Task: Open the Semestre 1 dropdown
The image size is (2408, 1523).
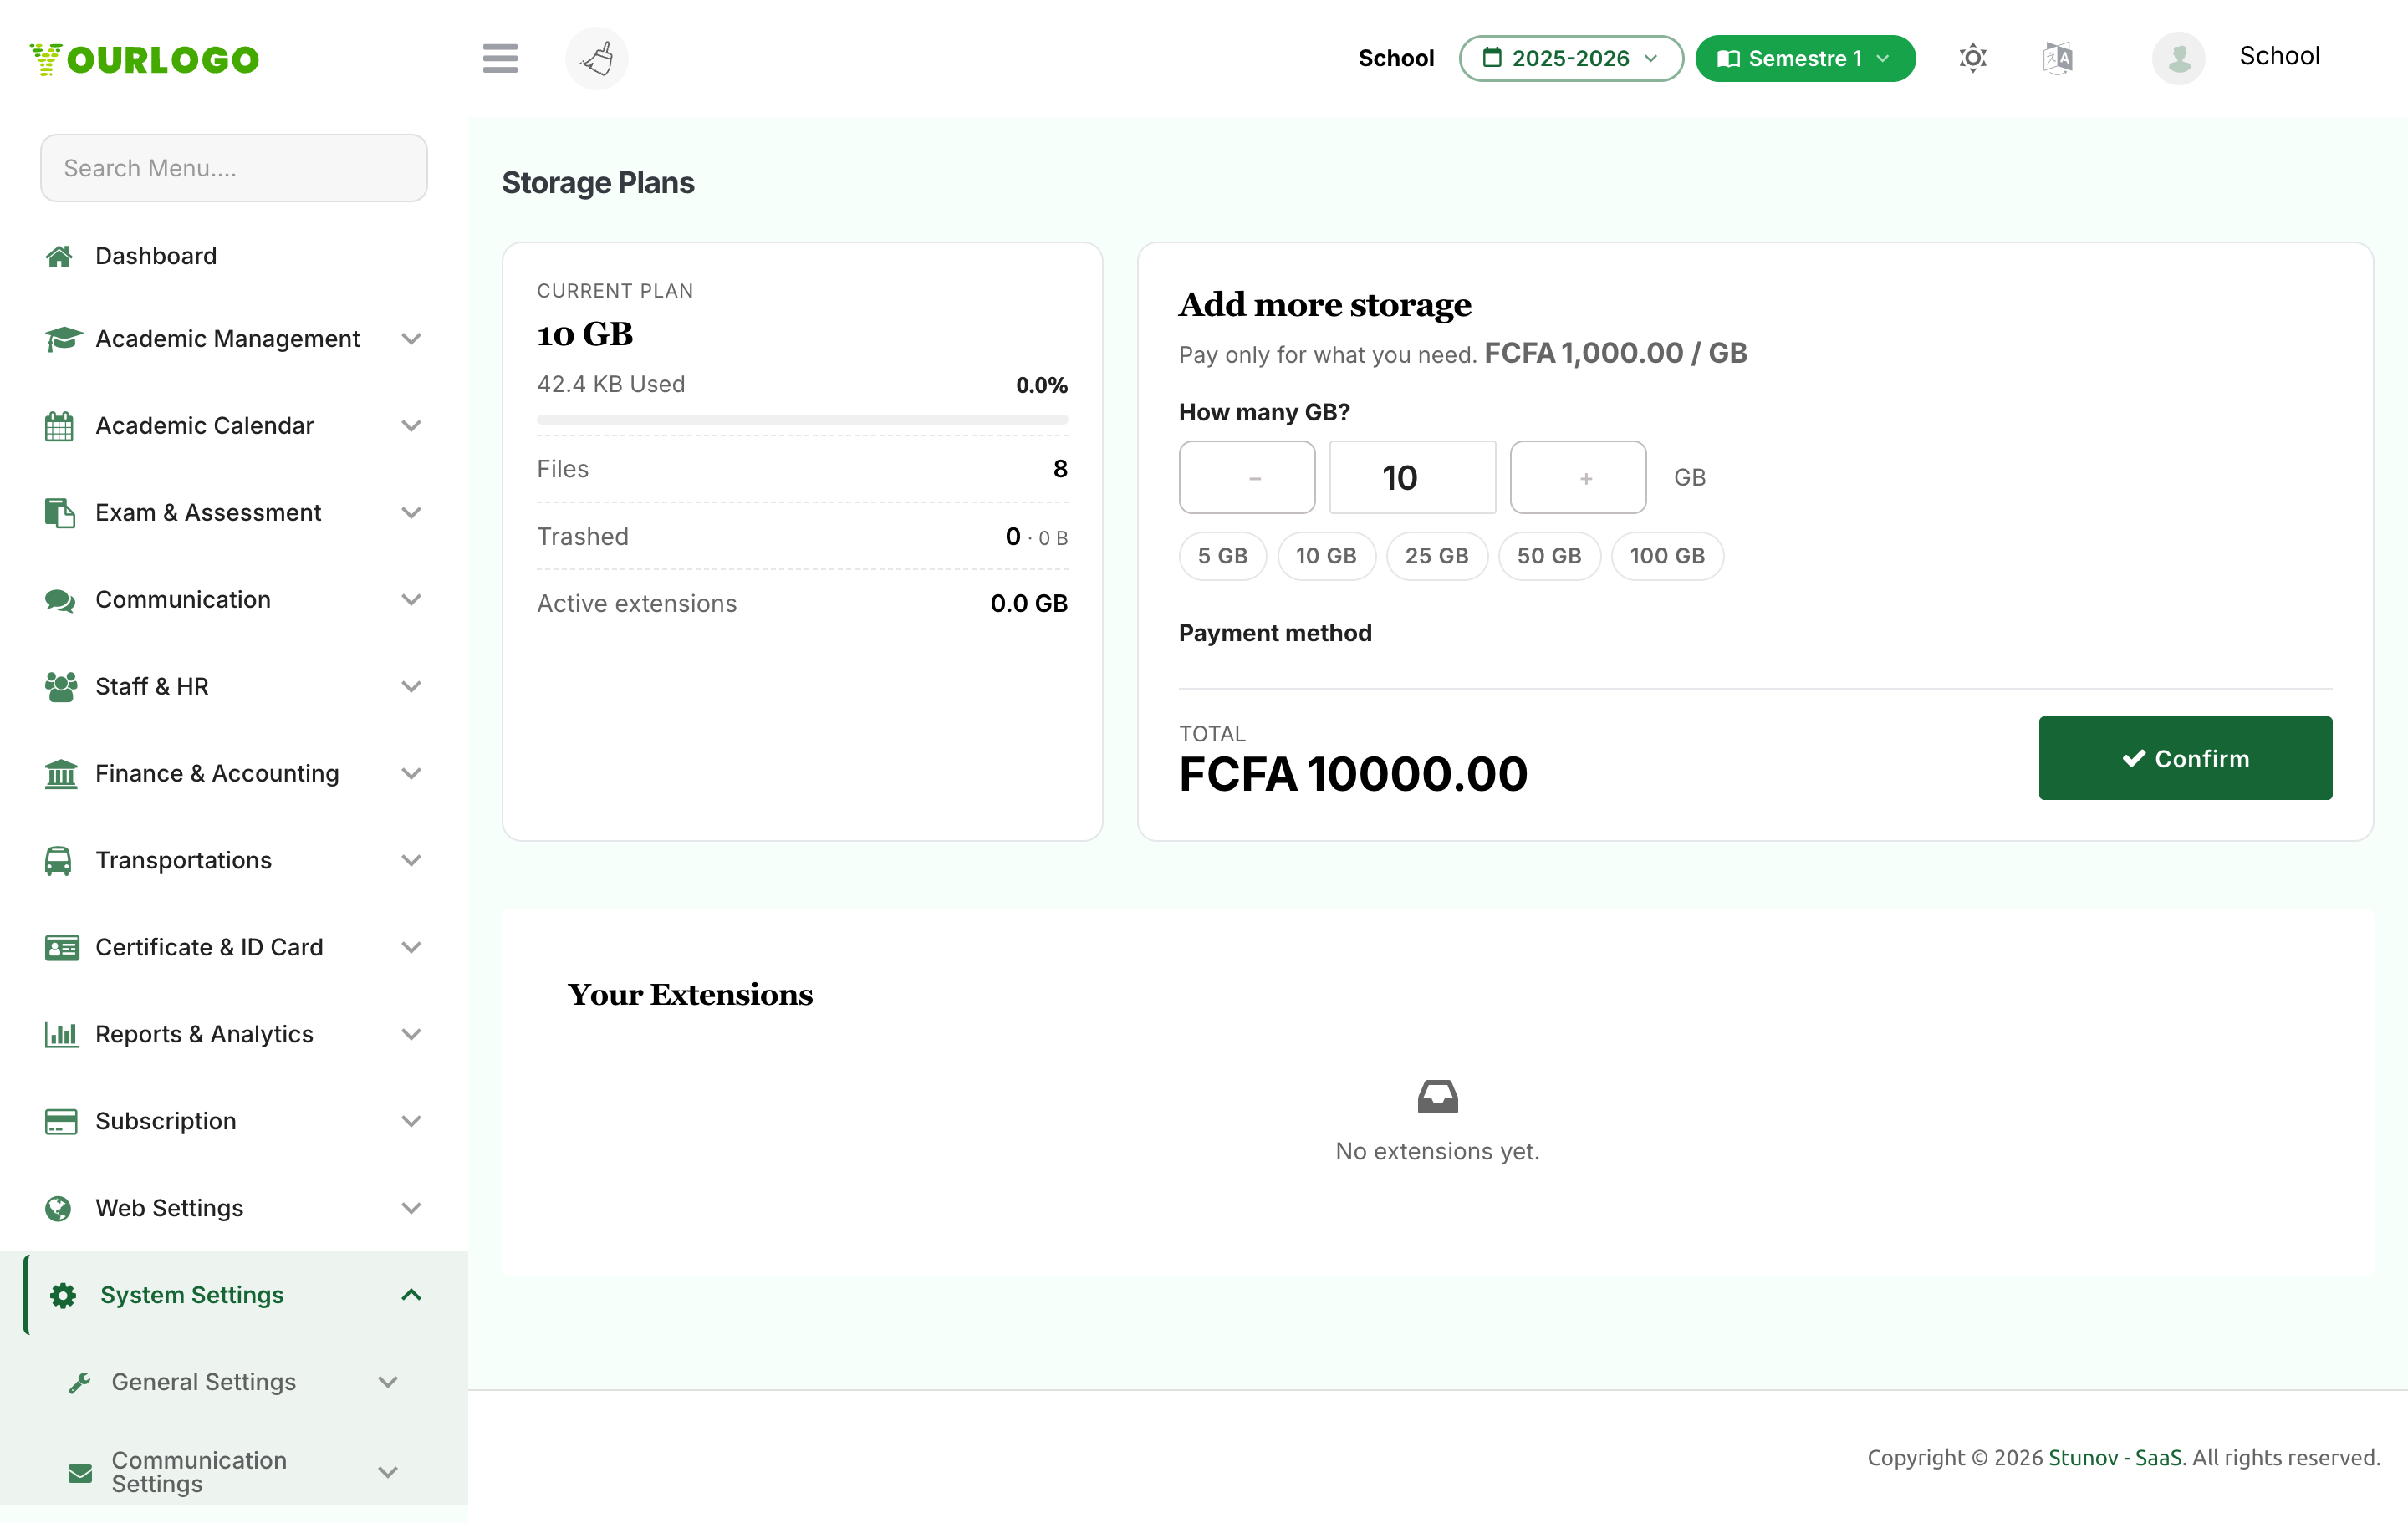Action: (x=1805, y=58)
